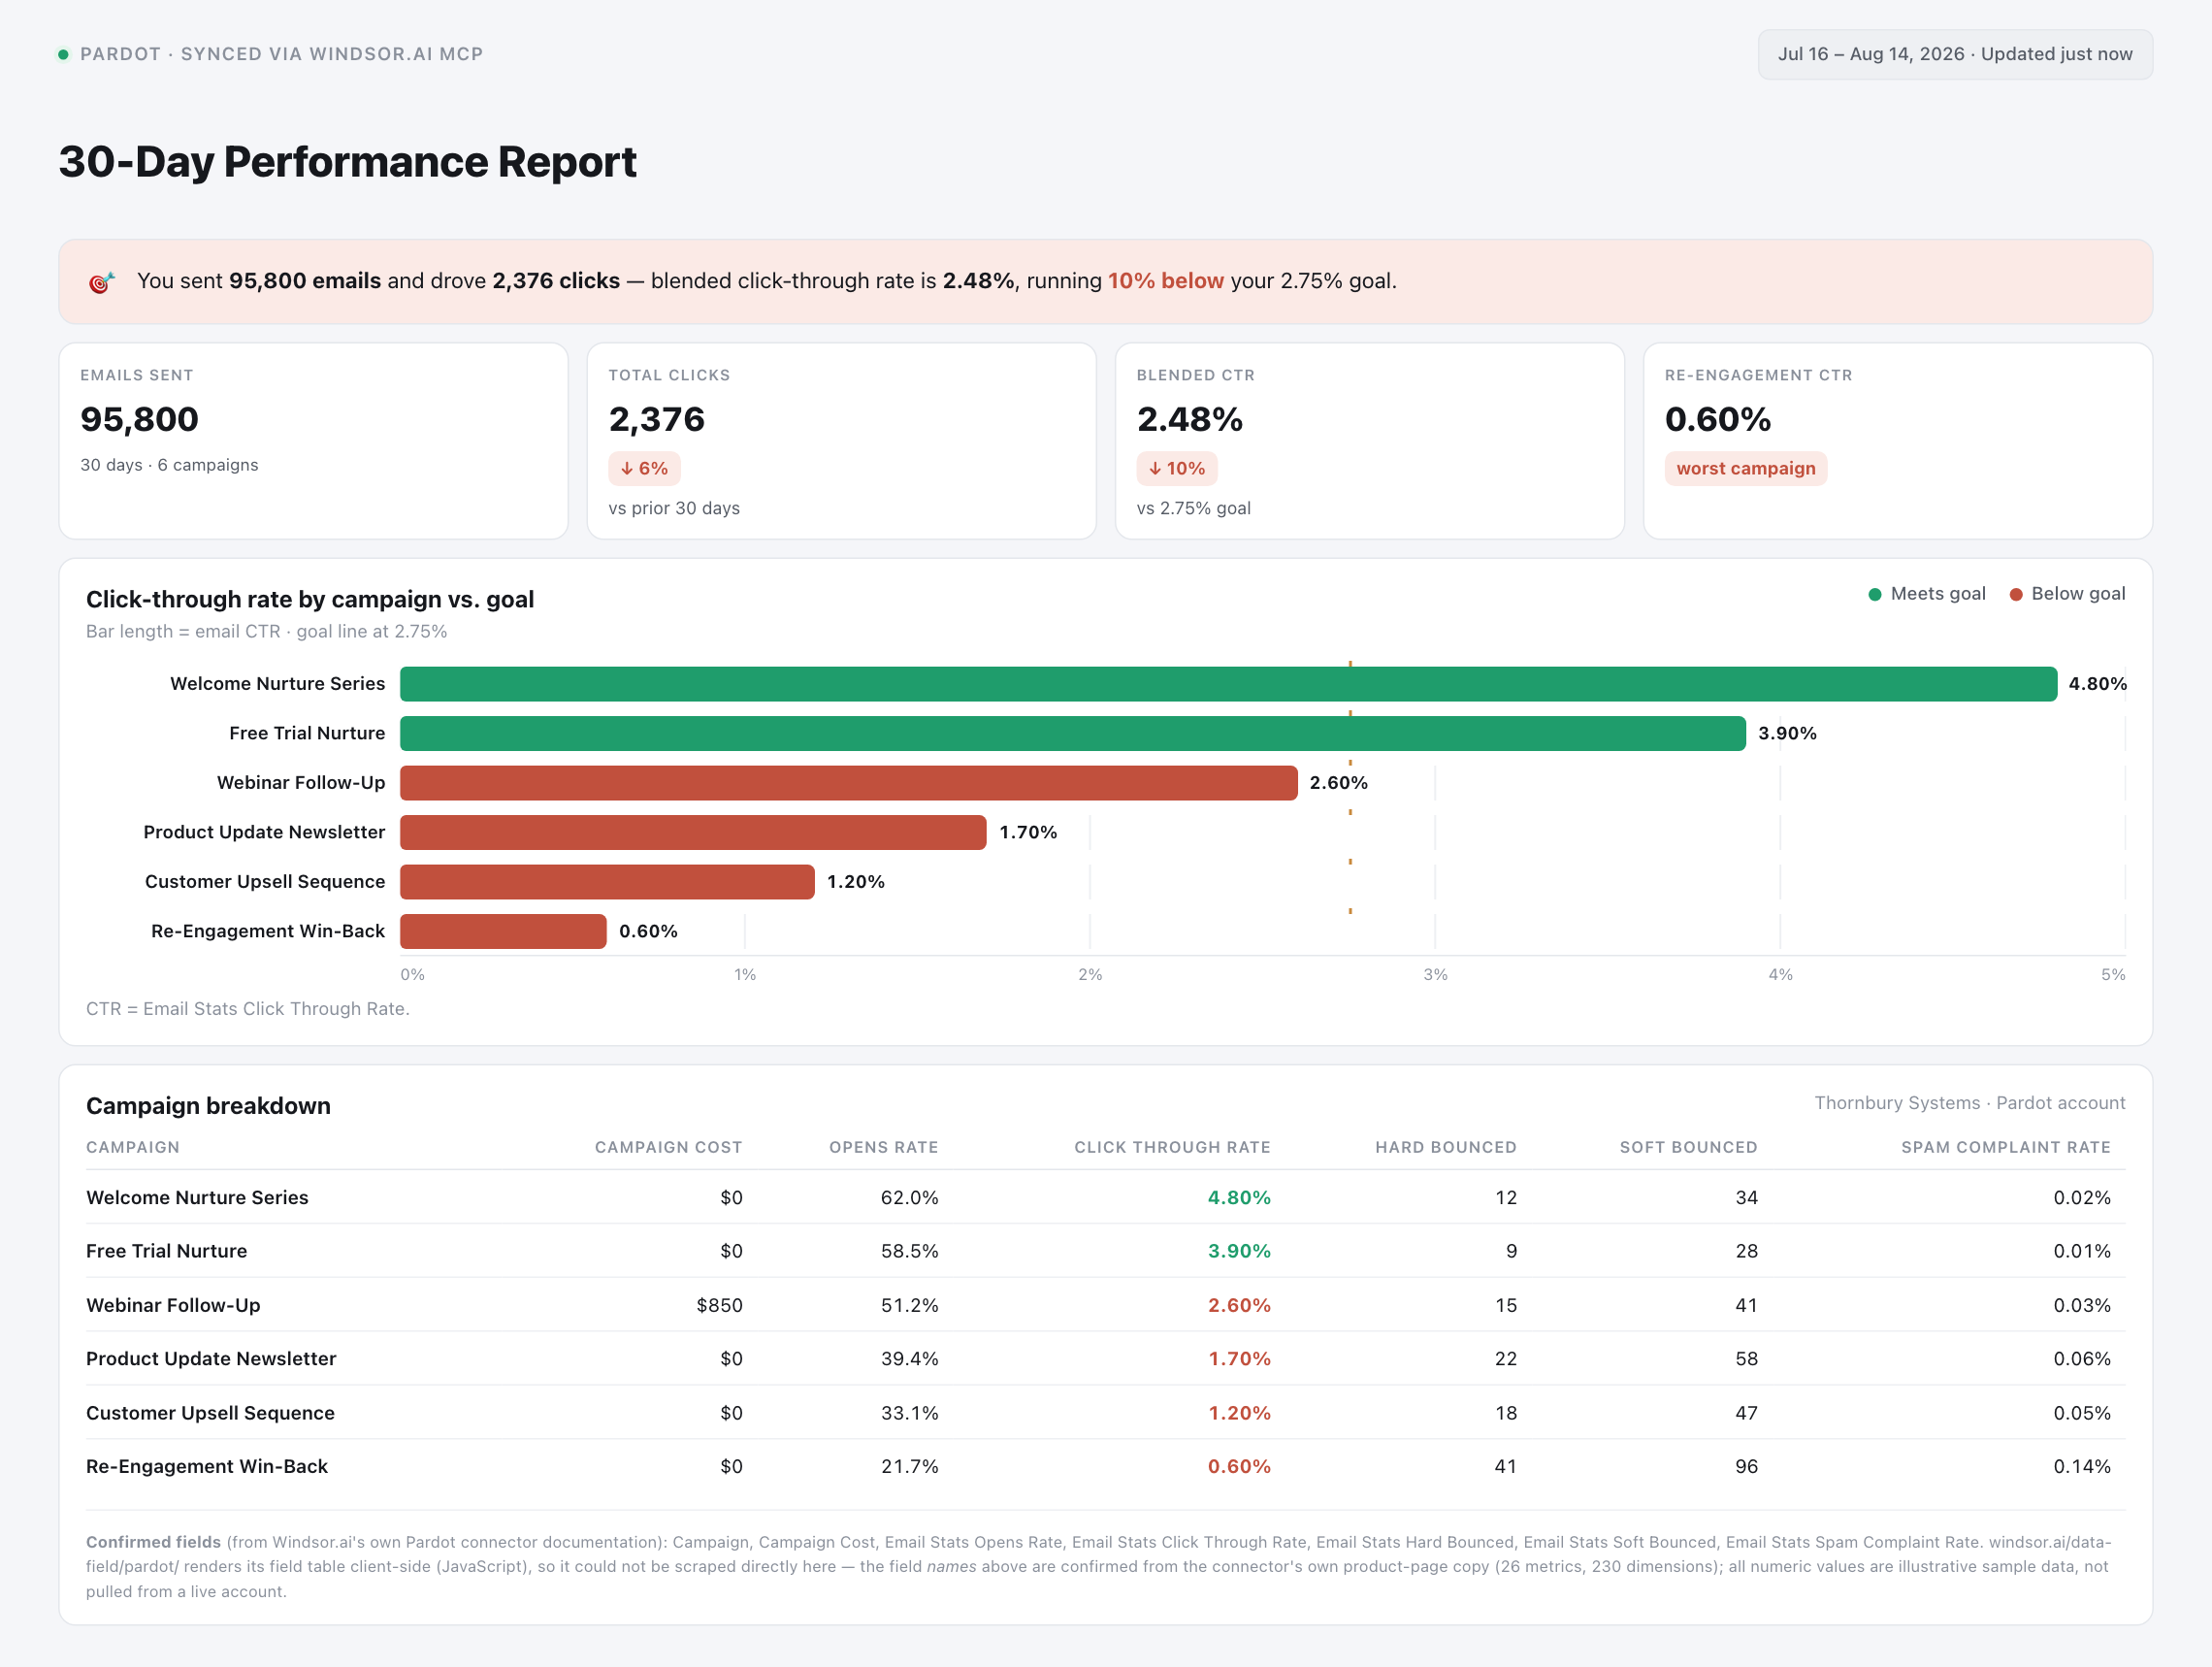Click the Customer Upsell Sequence chart bar

pos(607,882)
